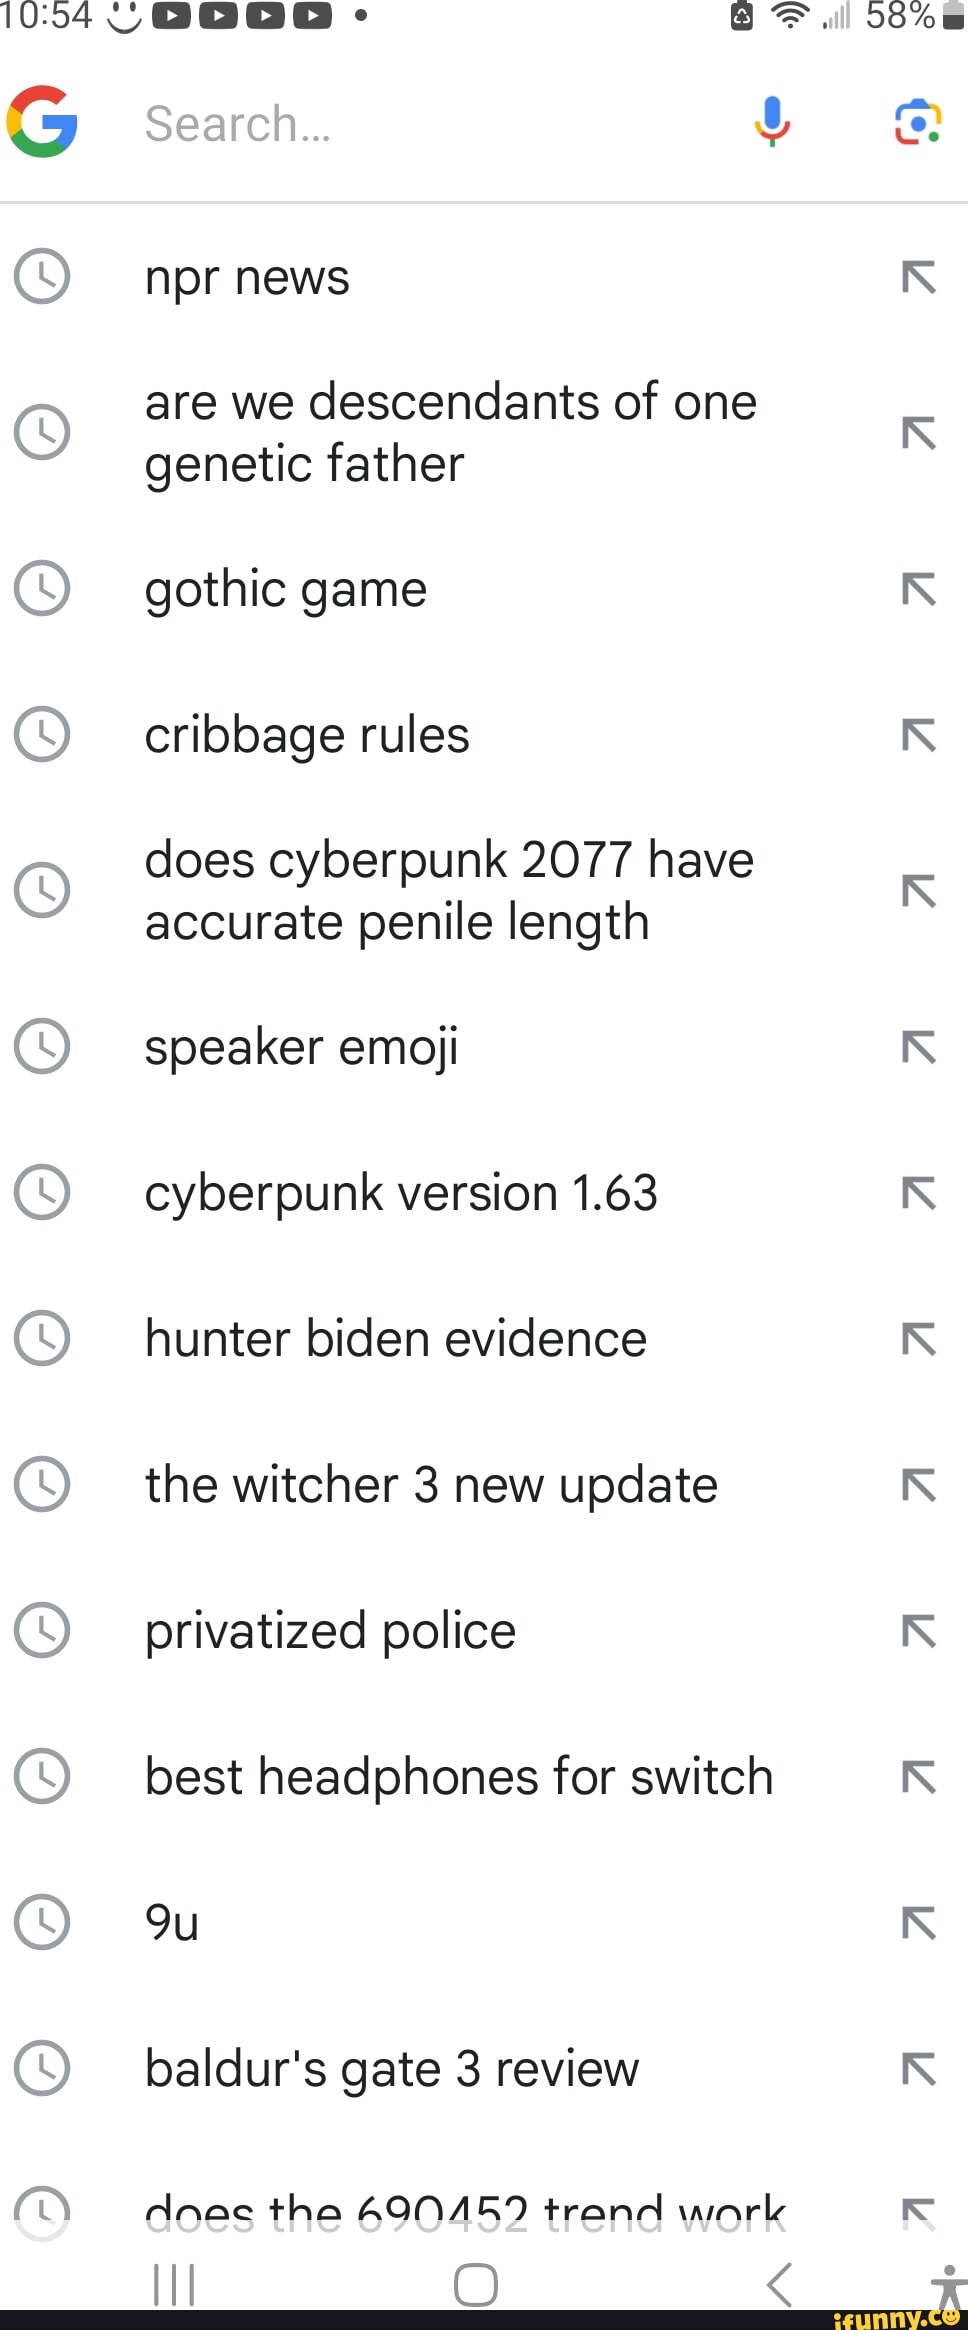The width and height of the screenshot is (968, 2330).
Task: Open Android recent apps button
Action: pyautogui.click(x=174, y=2285)
